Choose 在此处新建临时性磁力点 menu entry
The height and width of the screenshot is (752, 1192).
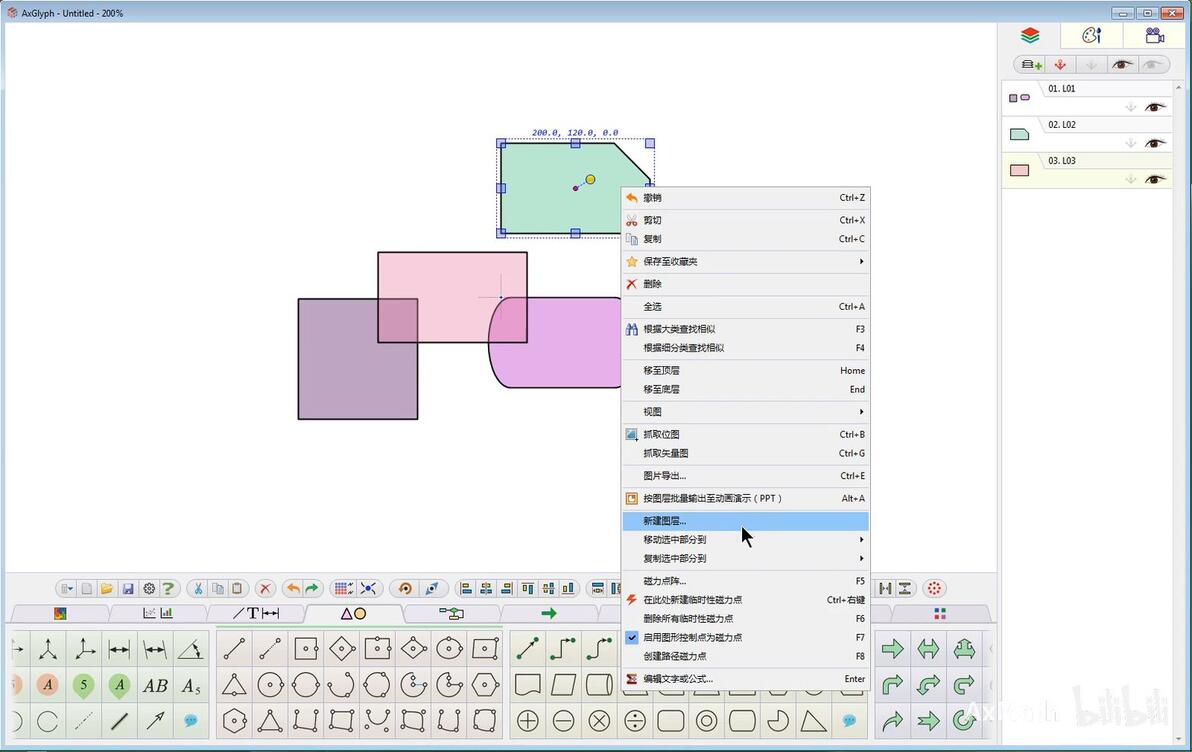click(745, 600)
